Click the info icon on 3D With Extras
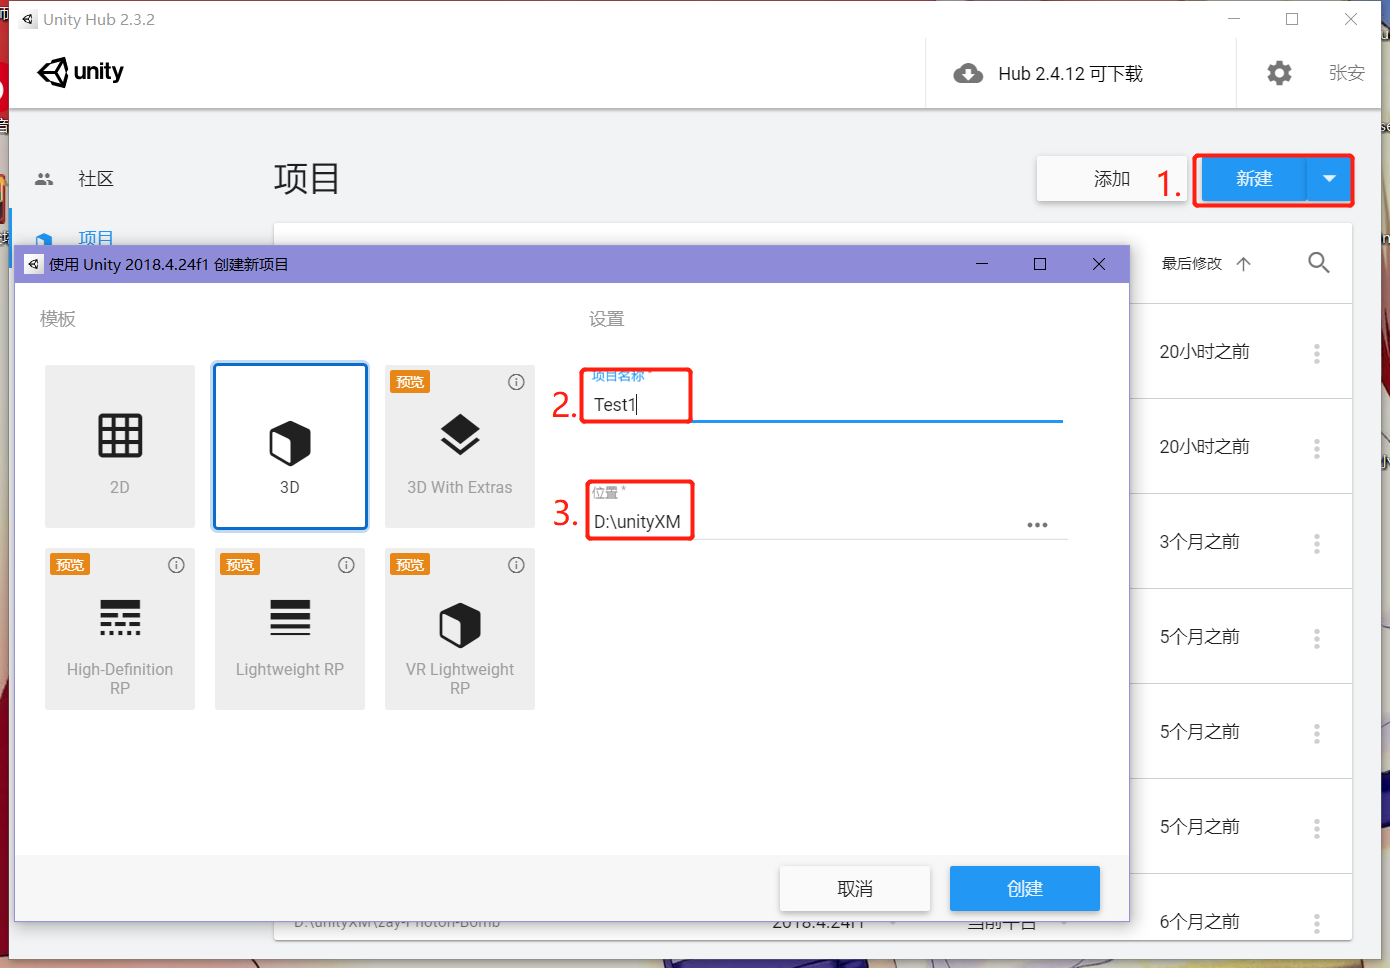 516,382
